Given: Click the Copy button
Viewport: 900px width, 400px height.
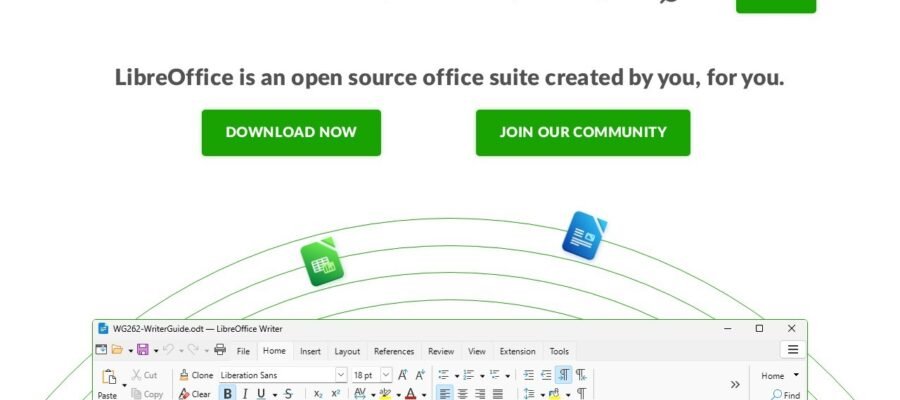Looking at the screenshot, I should point(147,394).
